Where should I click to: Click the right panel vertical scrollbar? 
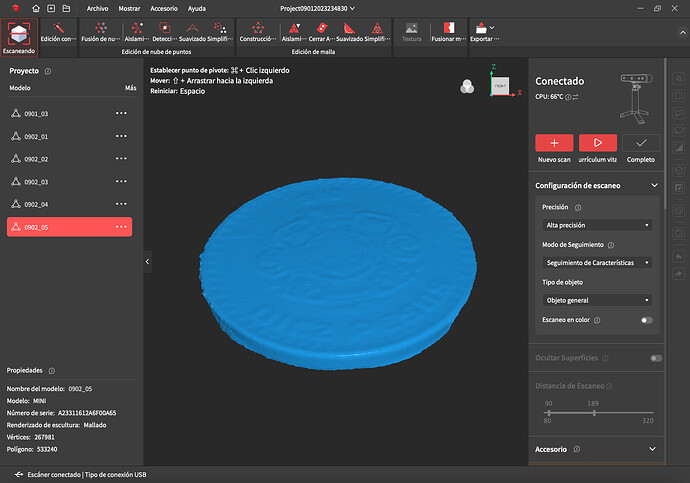point(665,133)
